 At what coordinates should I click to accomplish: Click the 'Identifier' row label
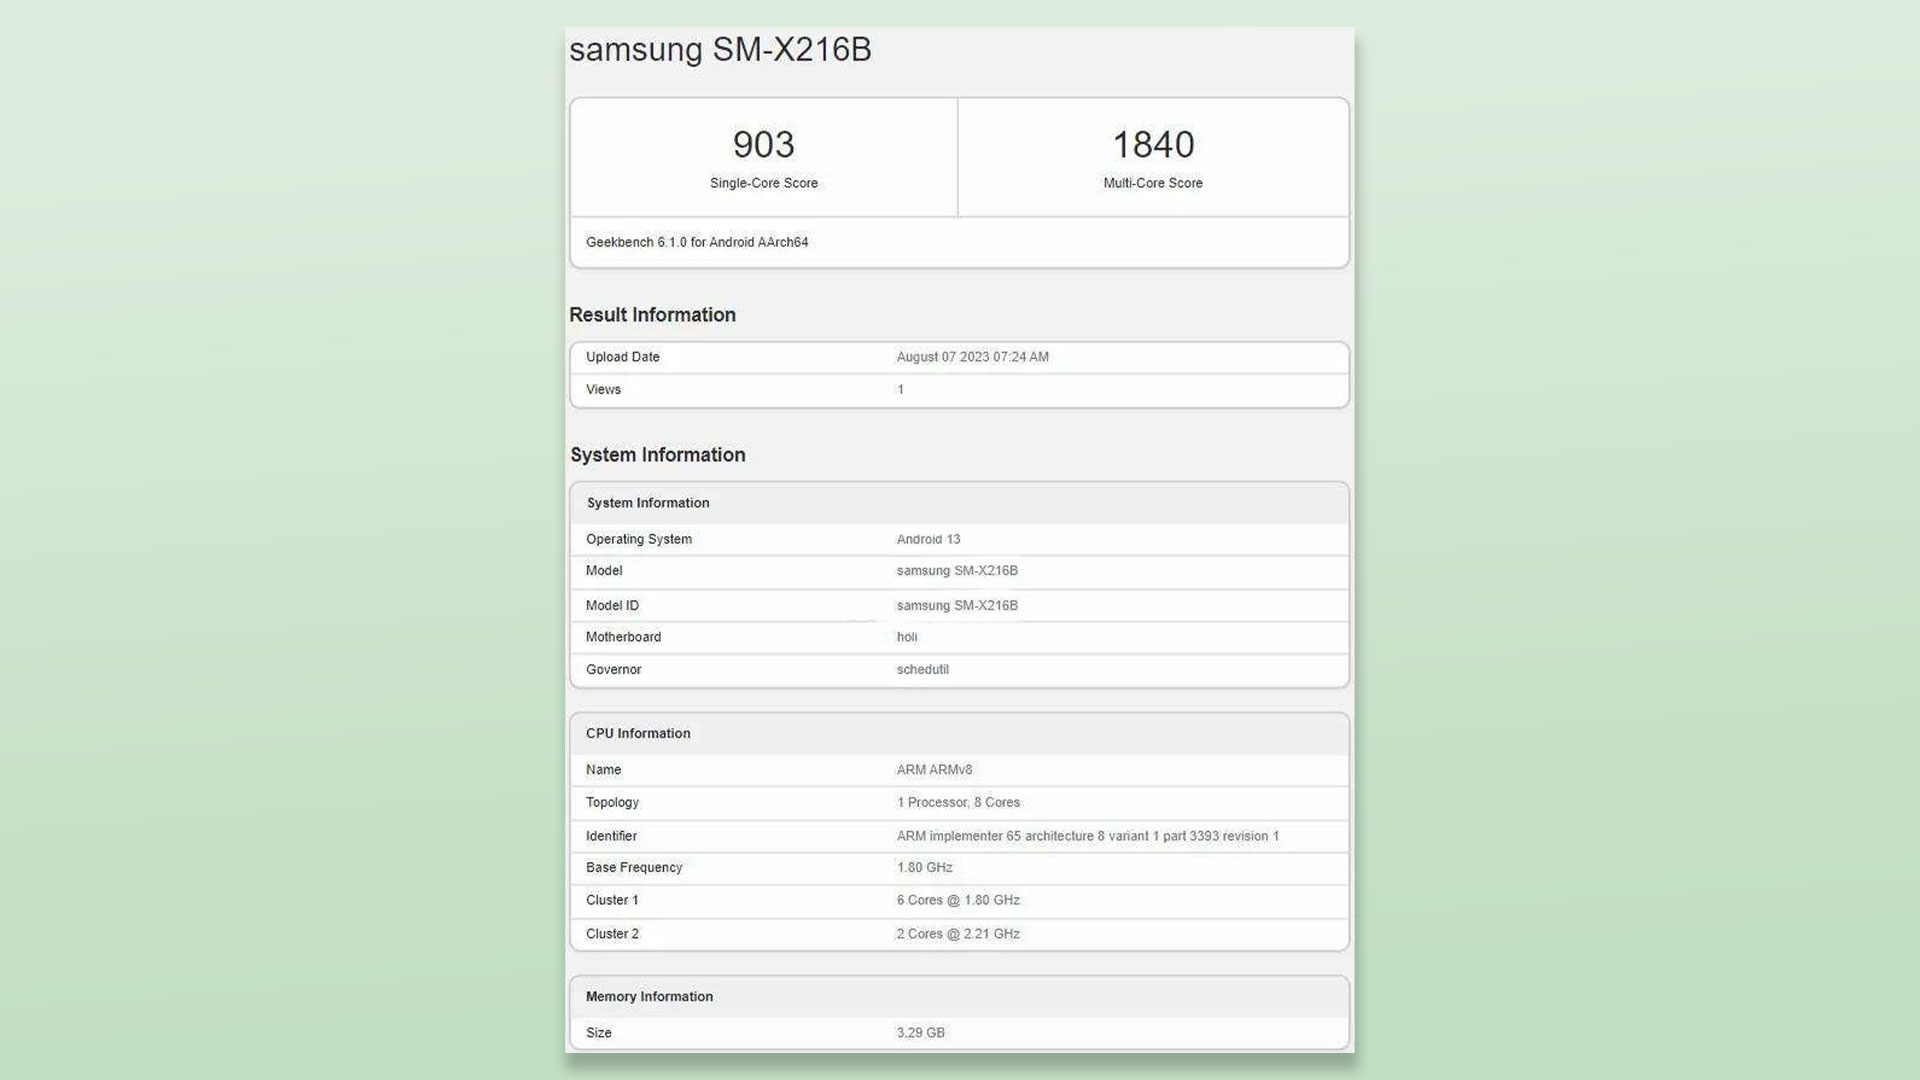click(x=611, y=836)
